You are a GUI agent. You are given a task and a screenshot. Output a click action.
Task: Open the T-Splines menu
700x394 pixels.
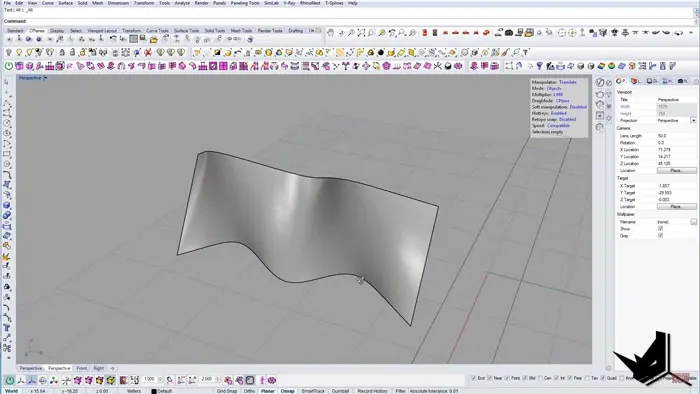pyautogui.click(x=334, y=3)
